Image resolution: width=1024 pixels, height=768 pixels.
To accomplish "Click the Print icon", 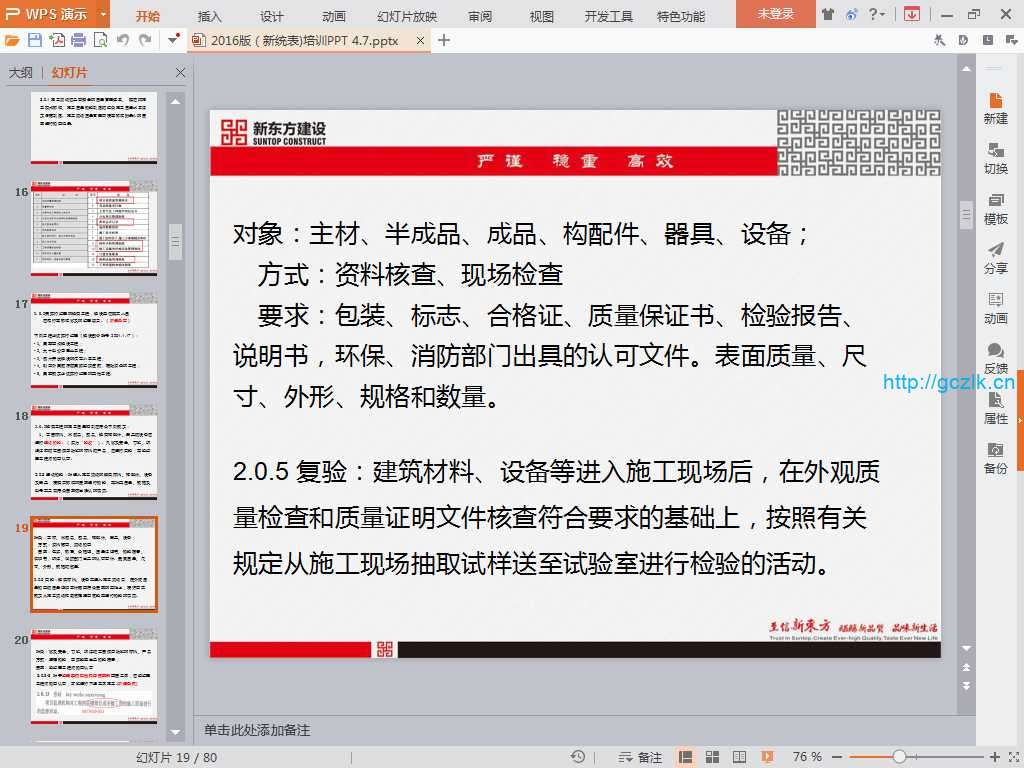I will [78, 40].
